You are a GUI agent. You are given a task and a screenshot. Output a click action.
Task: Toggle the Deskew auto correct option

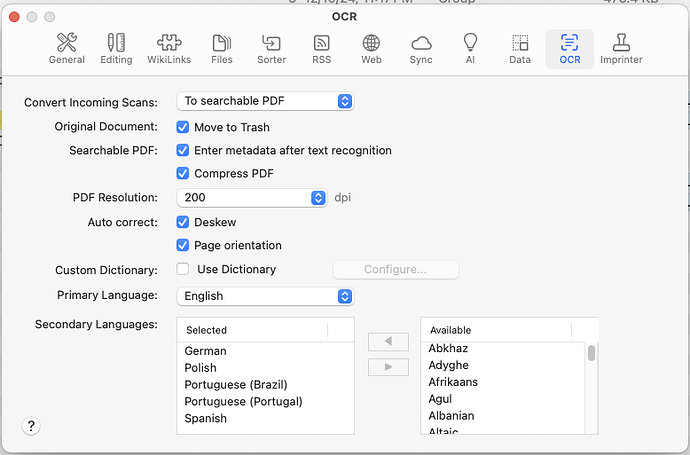click(183, 222)
